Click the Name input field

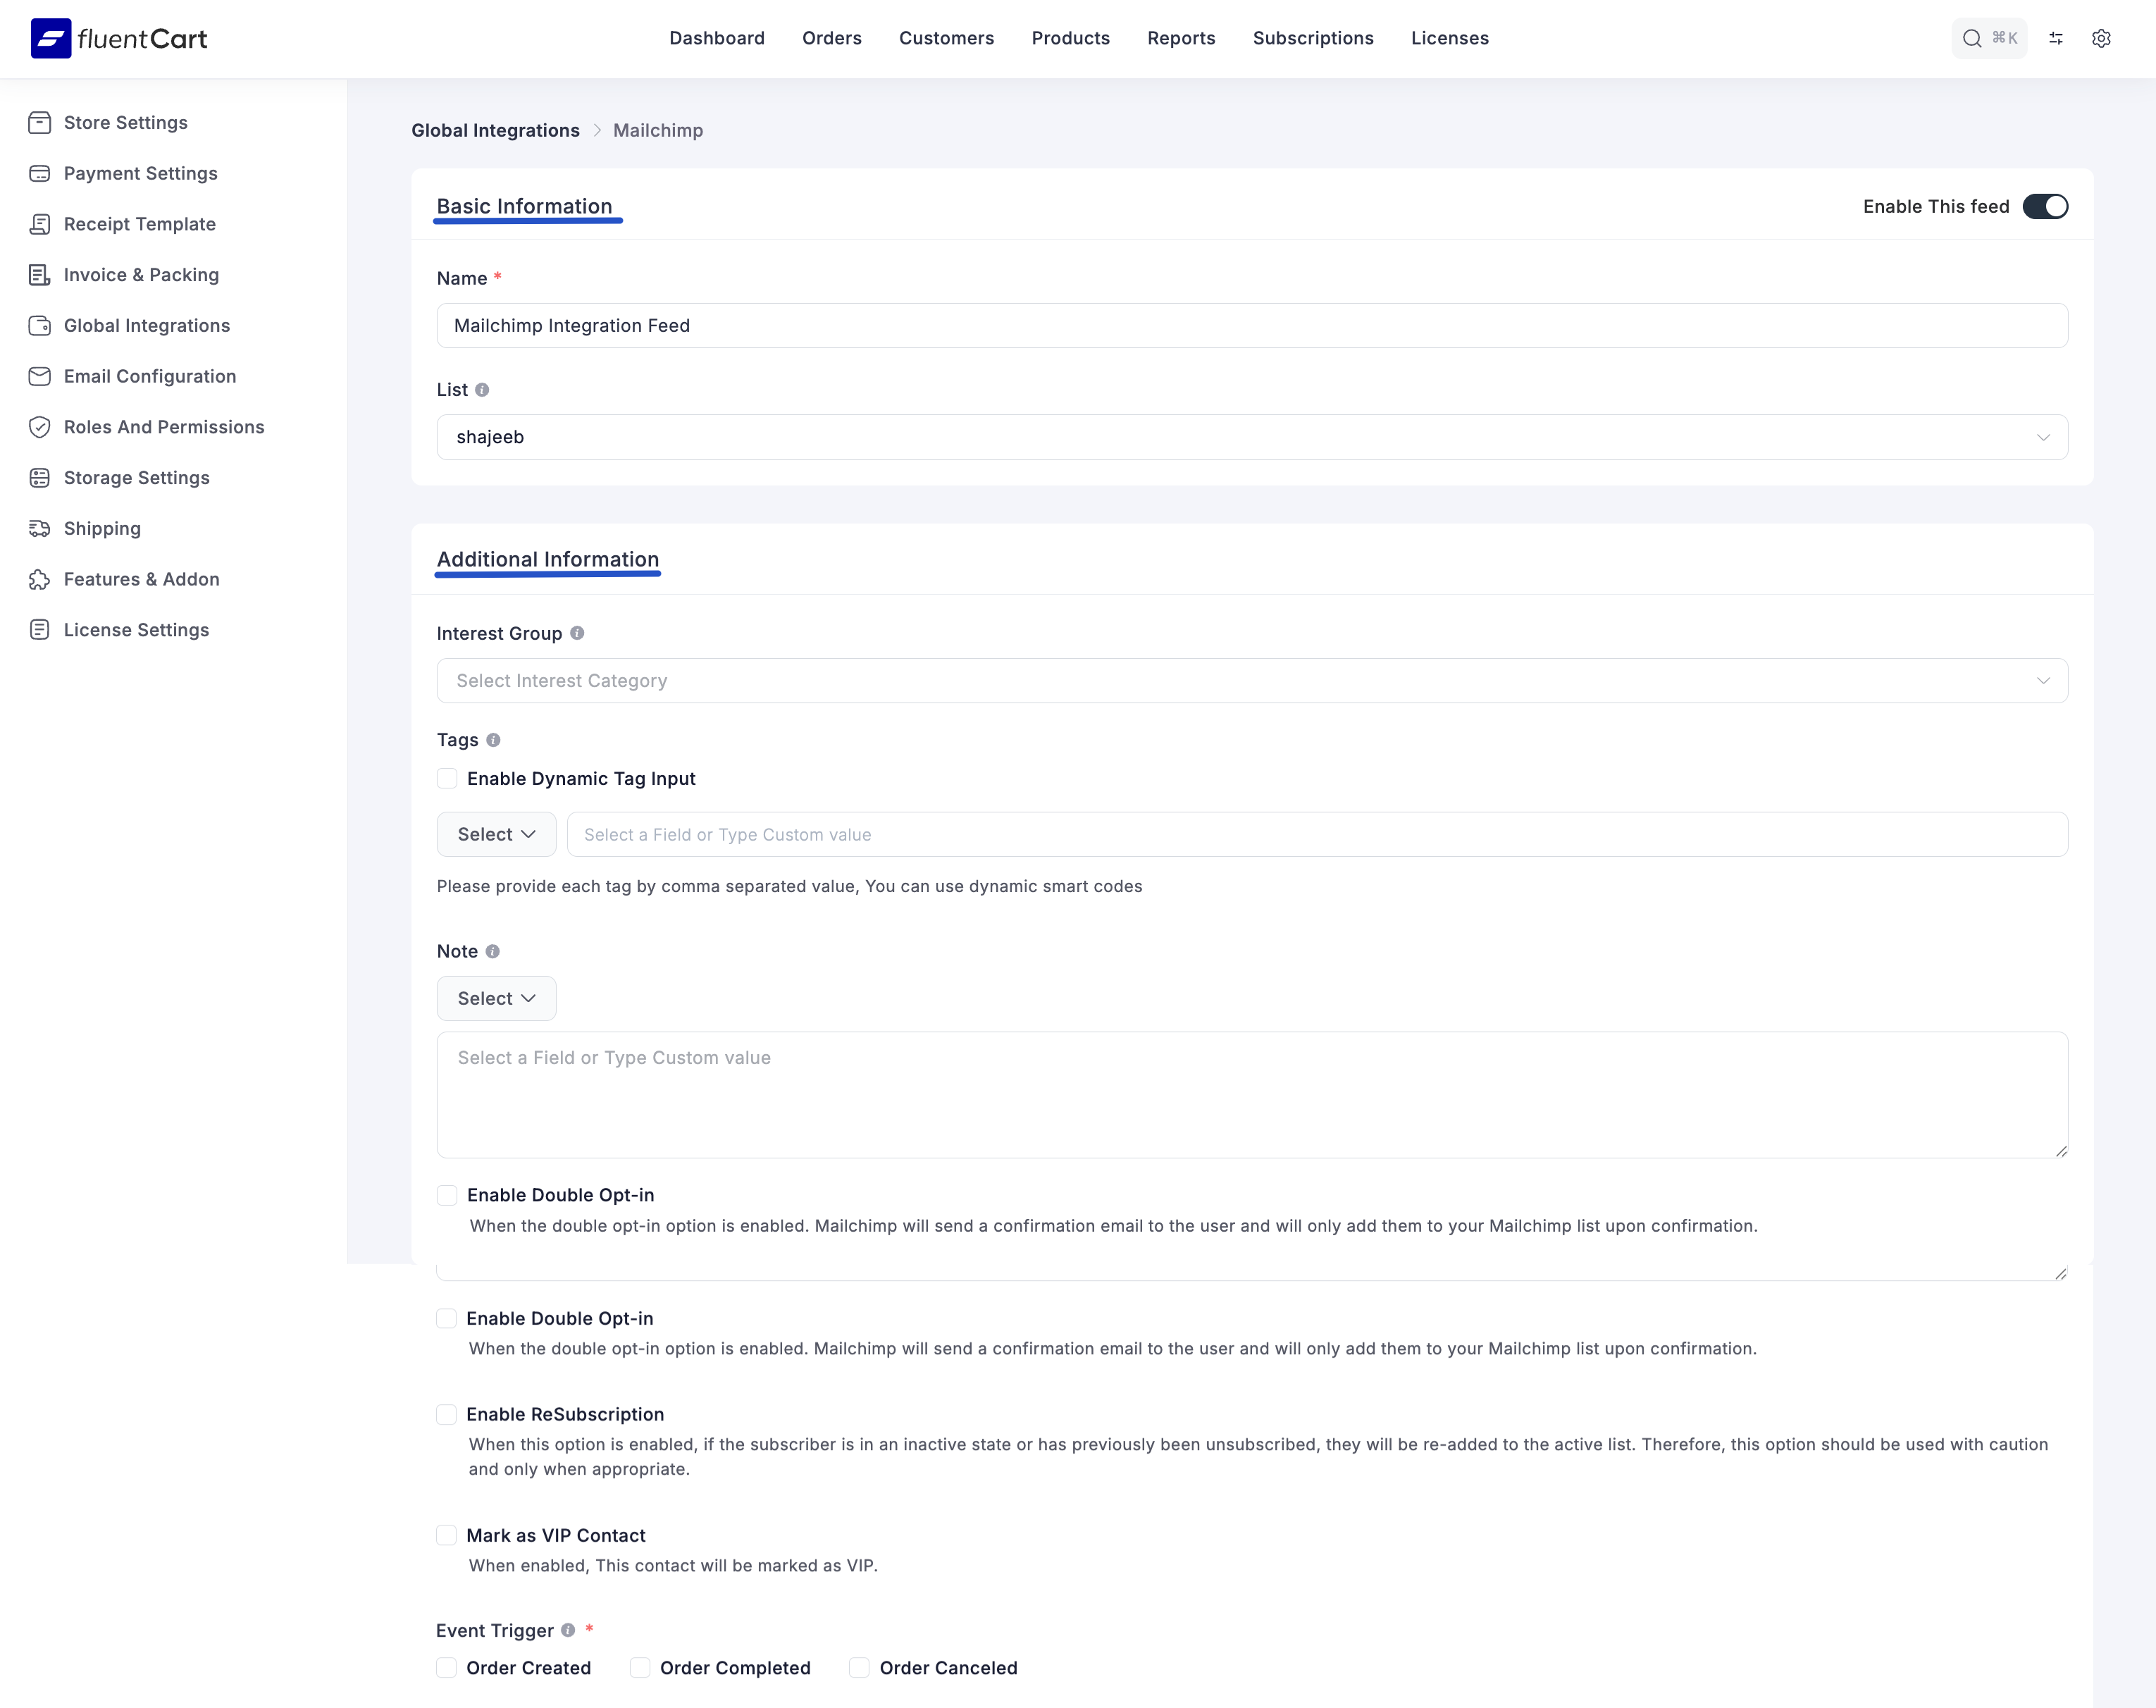[1251, 325]
